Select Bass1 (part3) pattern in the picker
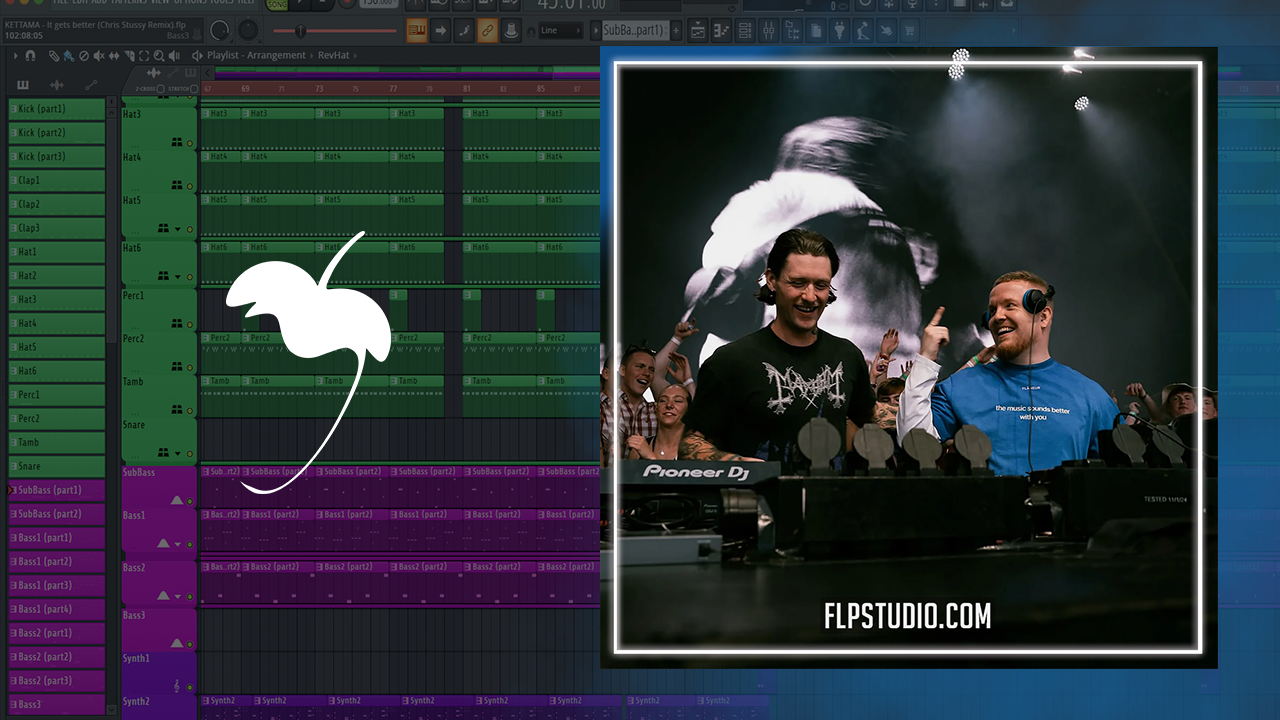 (x=57, y=586)
